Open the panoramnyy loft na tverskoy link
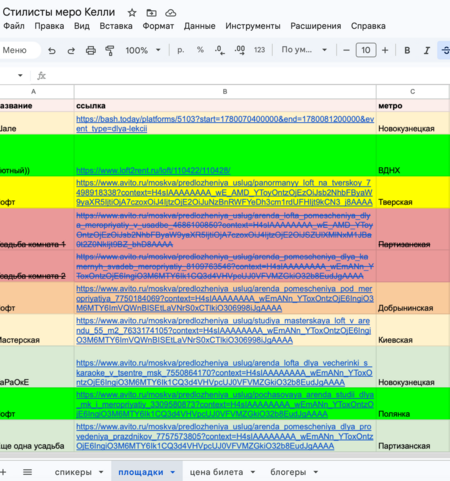450x481 pixels. [x=224, y=192]
